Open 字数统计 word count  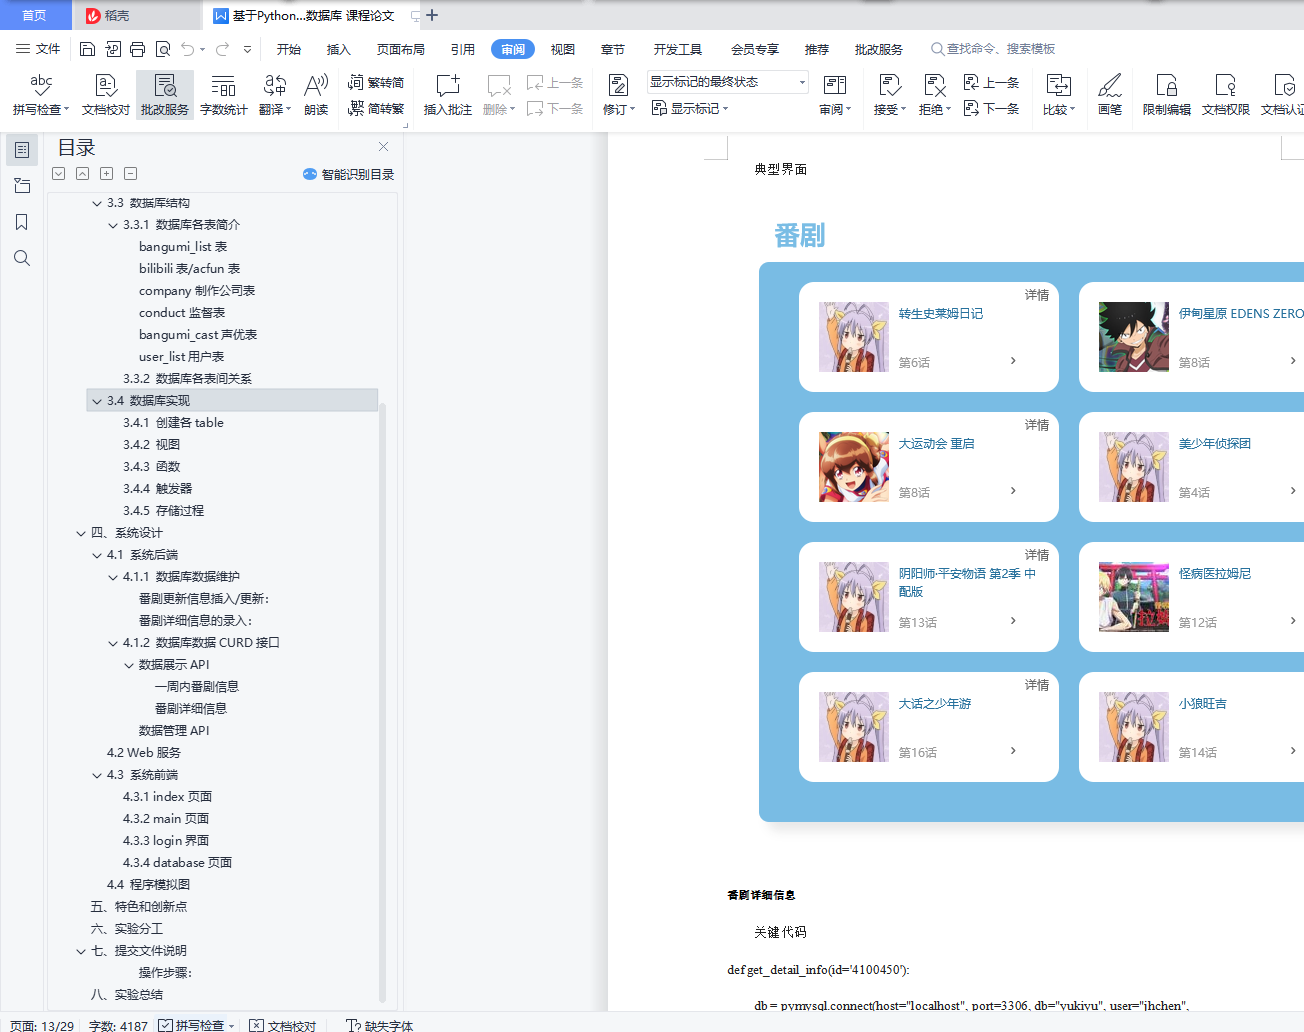click(x=224, y=95)
